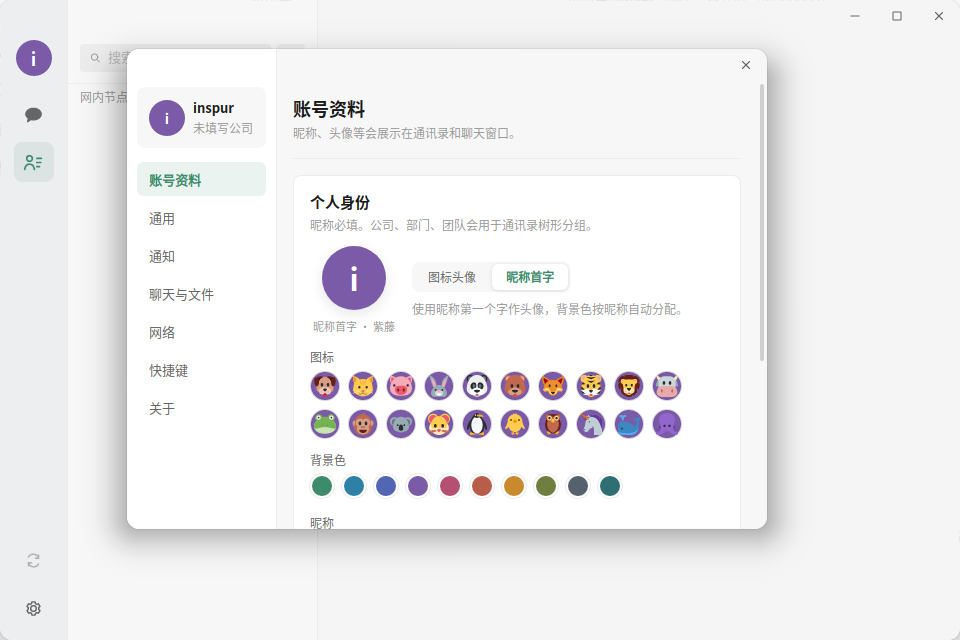Screen dimensions: 960x640
Task: Switch to the 昵称首字 avatar mode
Action: 530,277
